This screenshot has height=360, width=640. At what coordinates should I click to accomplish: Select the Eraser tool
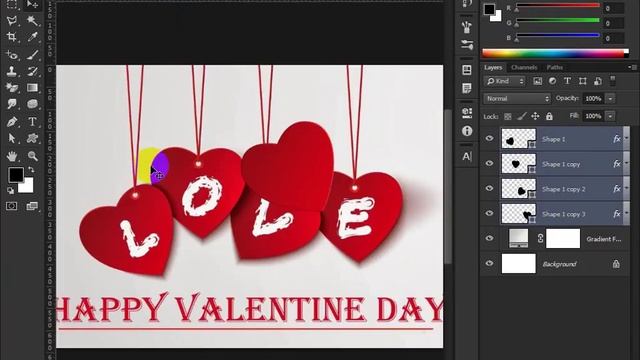click(12, 88)
